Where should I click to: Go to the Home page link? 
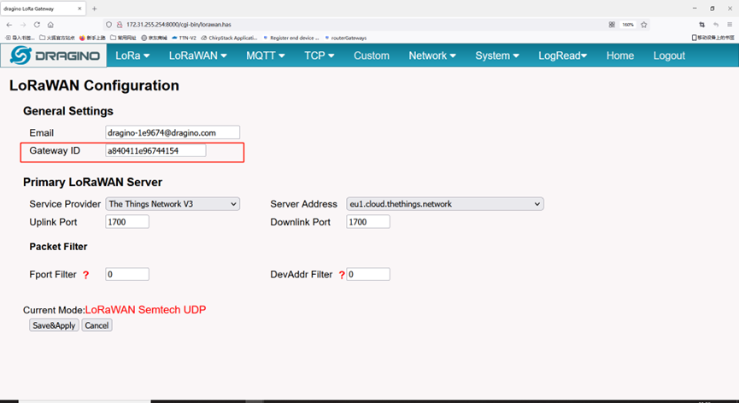[x=620, y=56]
